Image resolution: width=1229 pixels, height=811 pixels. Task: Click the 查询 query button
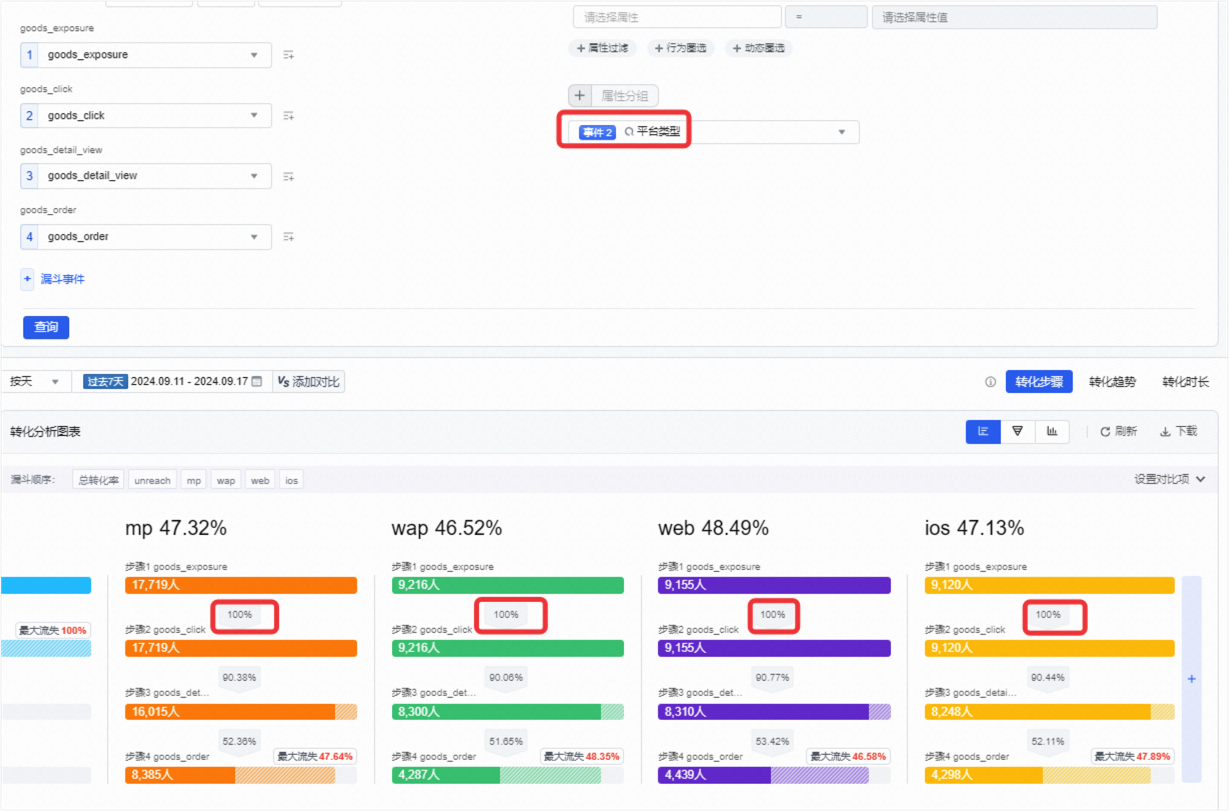[46, 327]
